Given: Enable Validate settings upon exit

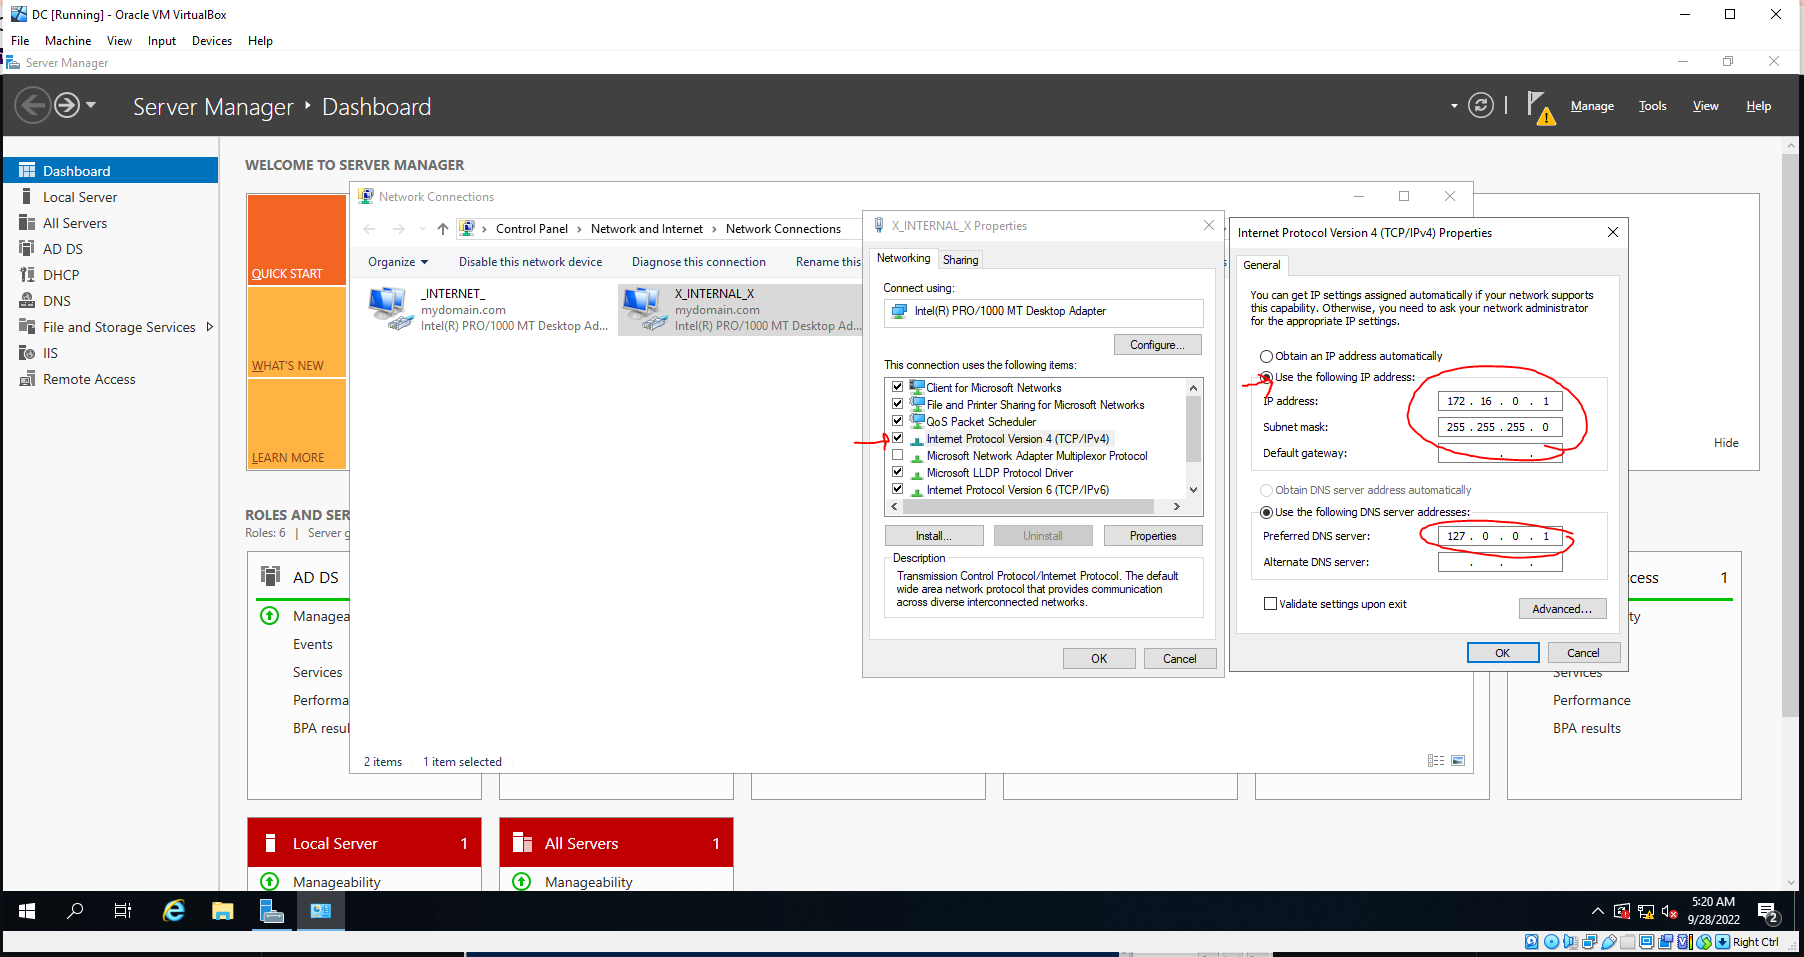Looking at the screenshot, I should tap(1271, 604).
